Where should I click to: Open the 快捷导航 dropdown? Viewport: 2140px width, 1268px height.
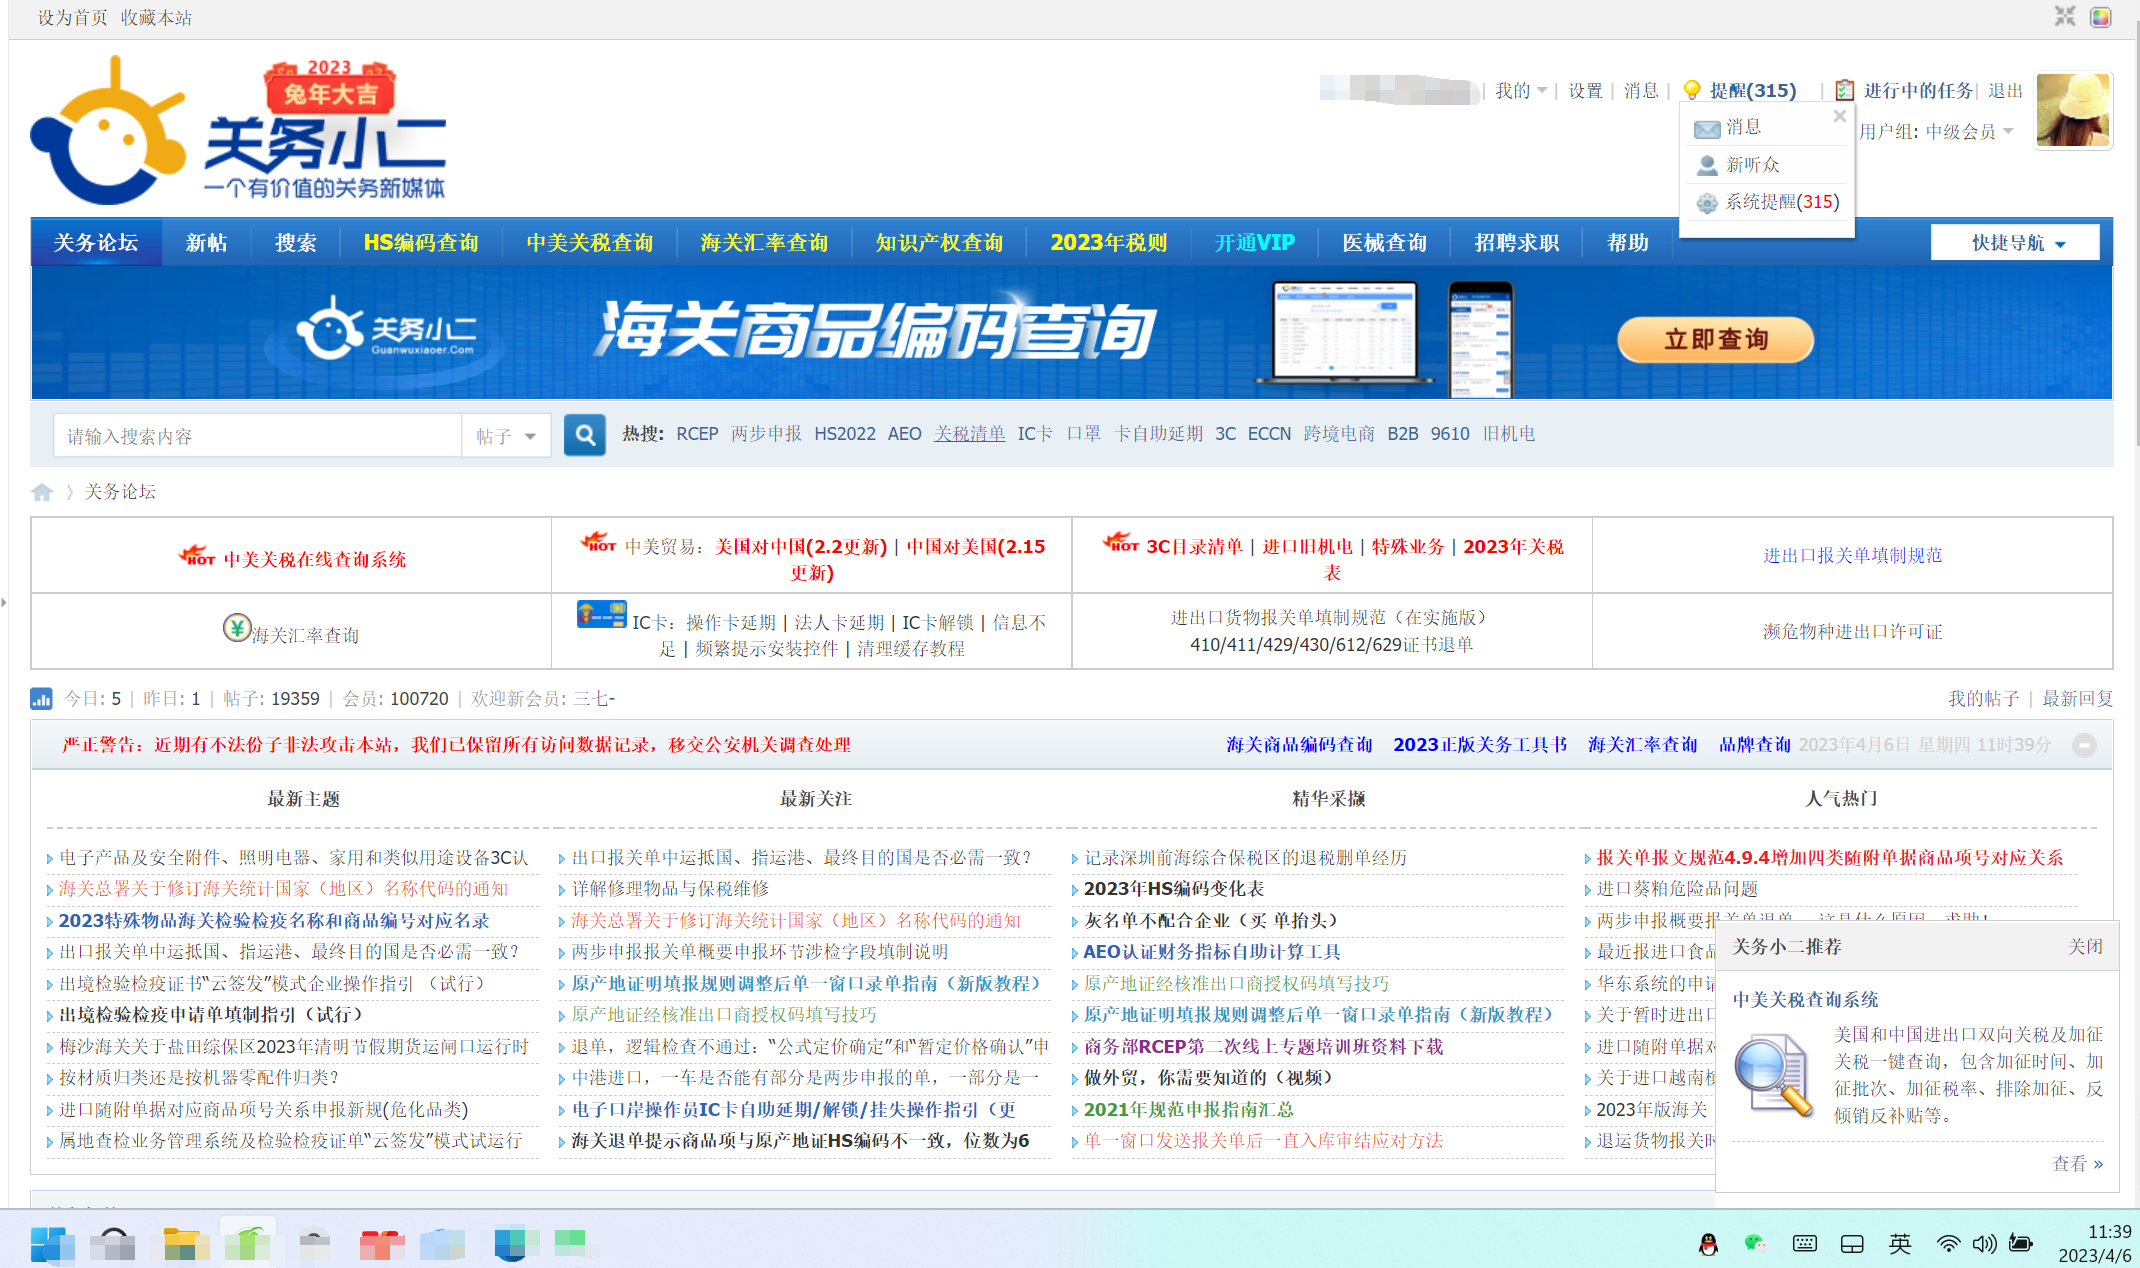pos(2015,243)
